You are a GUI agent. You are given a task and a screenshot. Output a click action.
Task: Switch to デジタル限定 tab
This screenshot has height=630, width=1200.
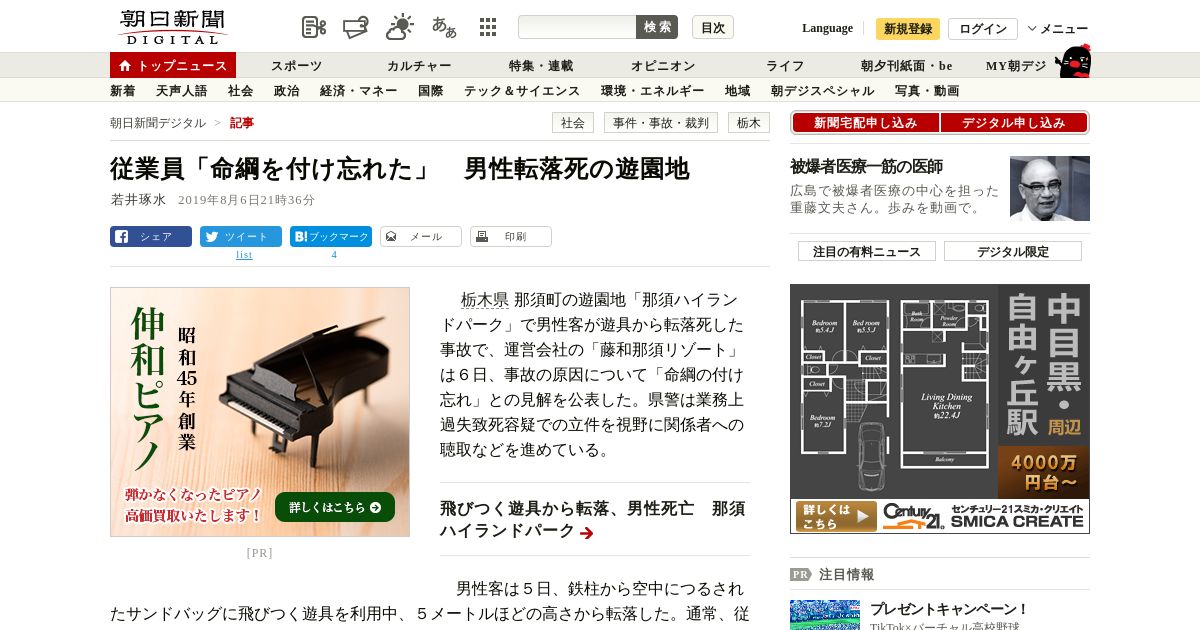coord(1013,251)
